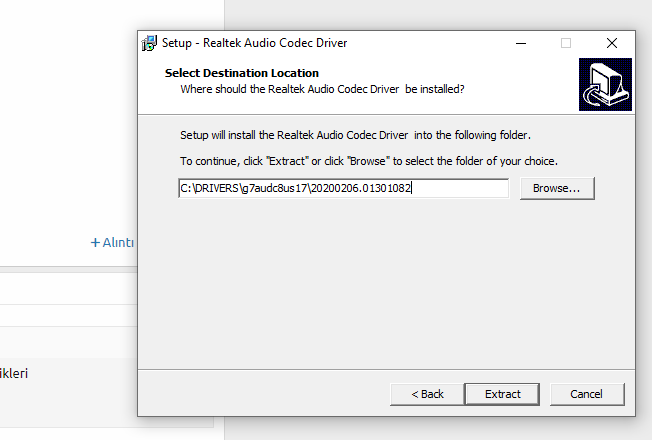Screen dimensions: 652x440
Task: Click the plus symbol before Alıntı
Action: click(96, 242)
